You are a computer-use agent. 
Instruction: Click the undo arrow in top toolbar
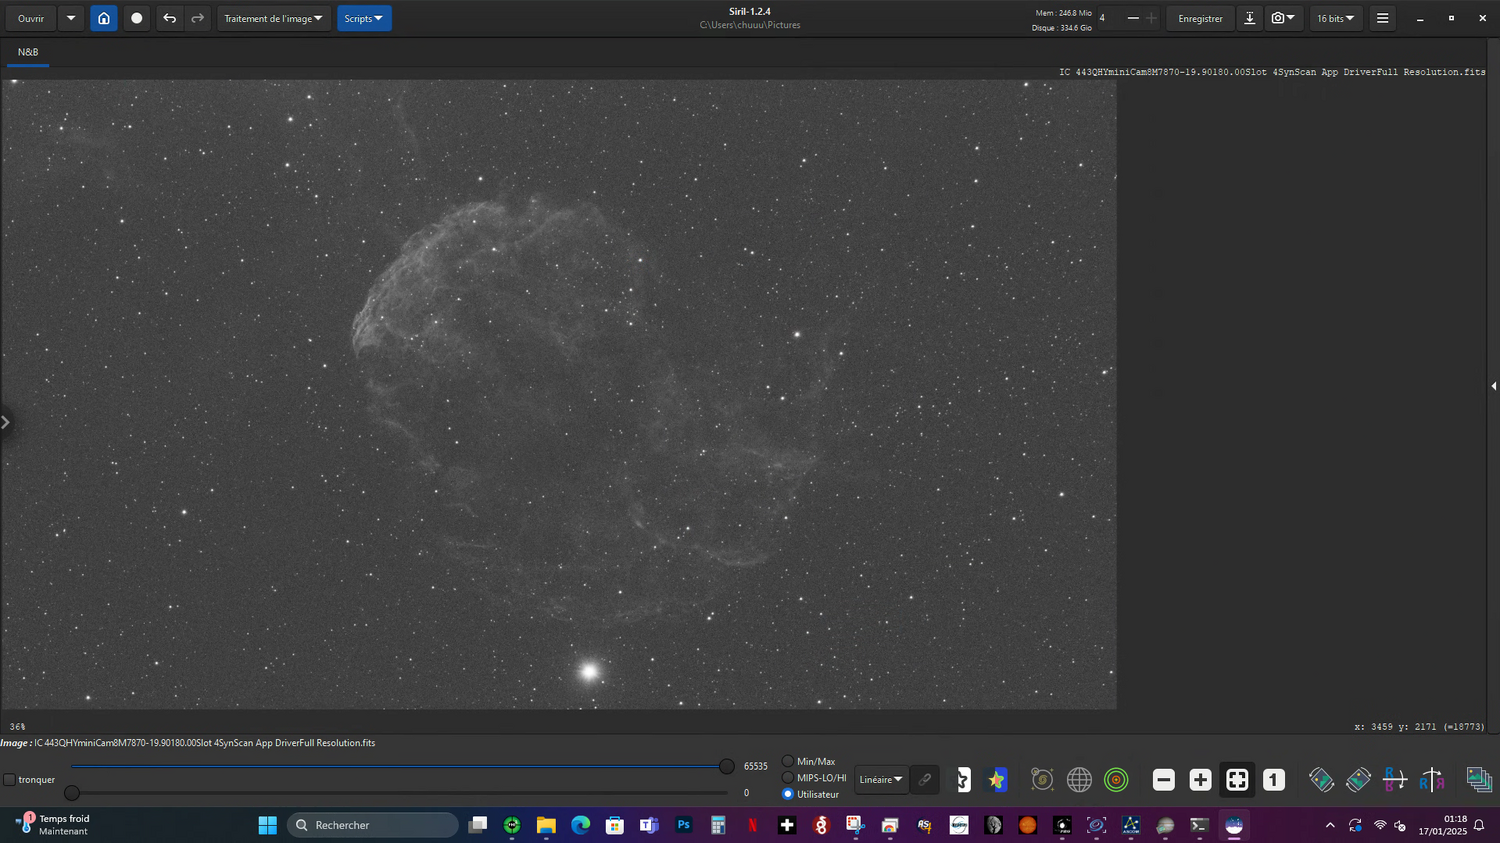pos(170,18)
